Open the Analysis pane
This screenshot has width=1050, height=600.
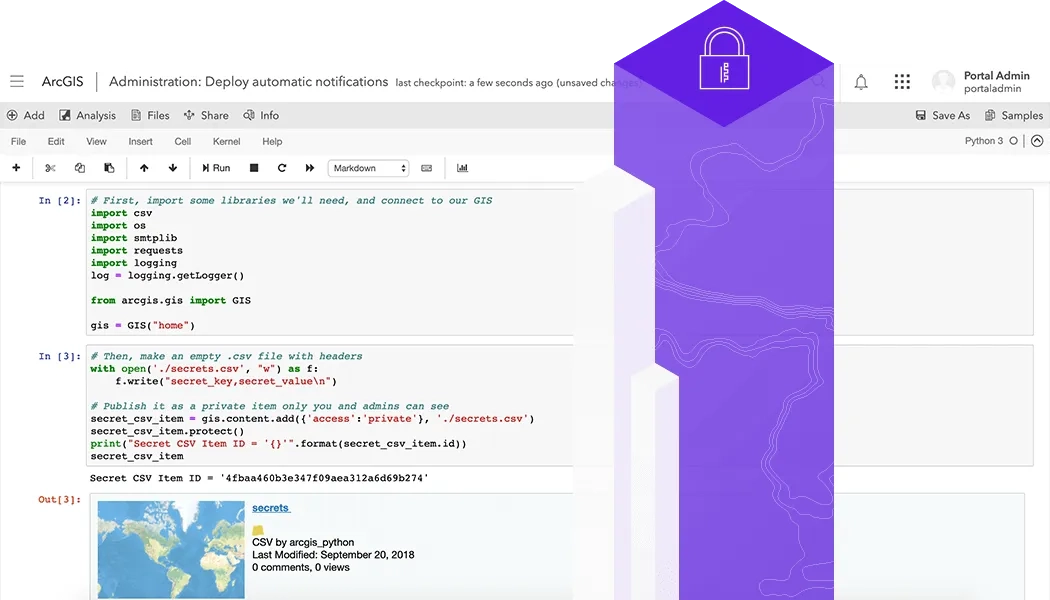click(x=88, y=115)
